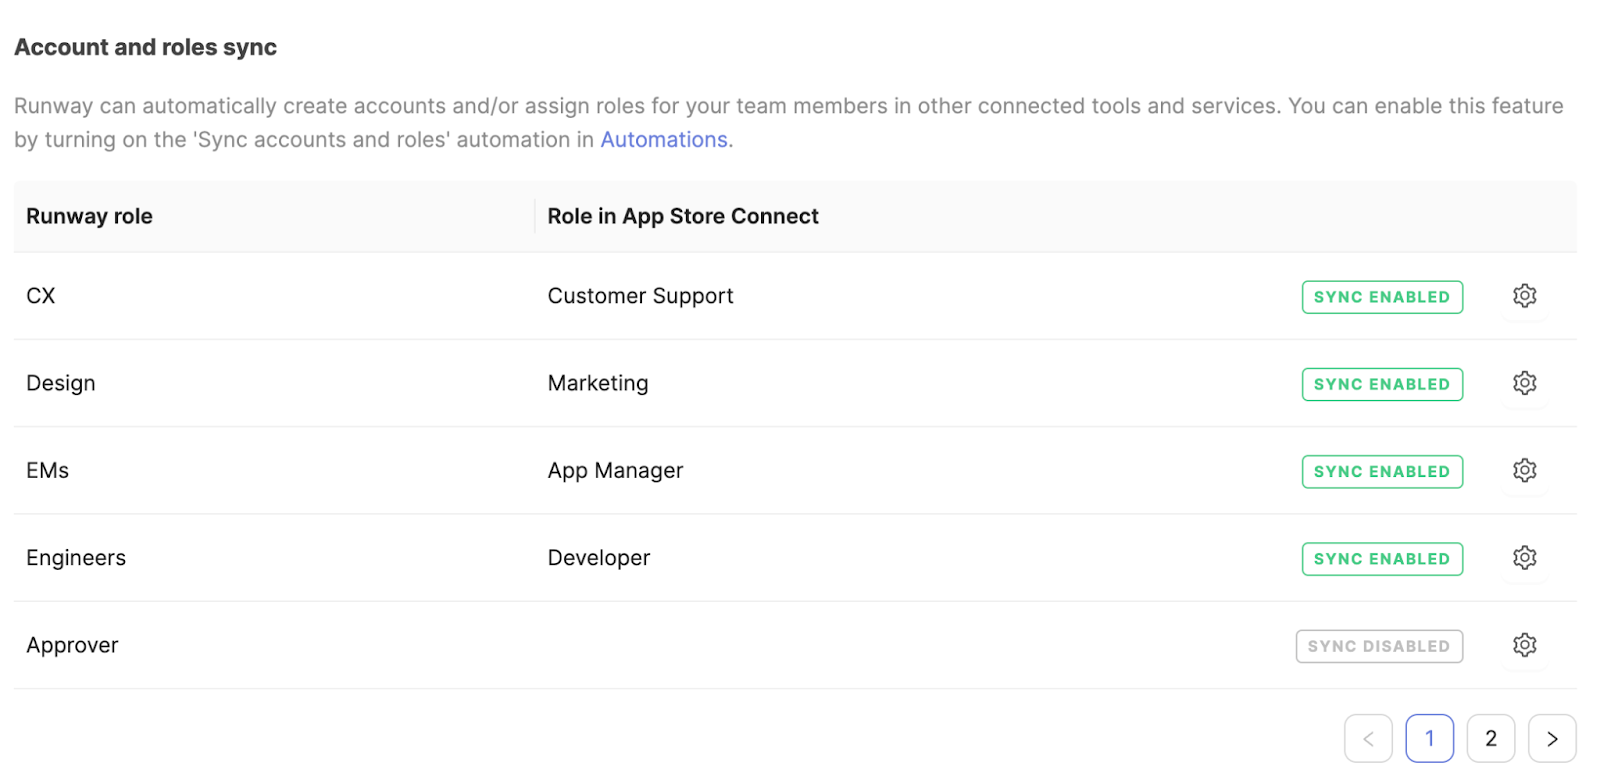
Task: Open settings gear for CX role
Action: [1524, 296]
